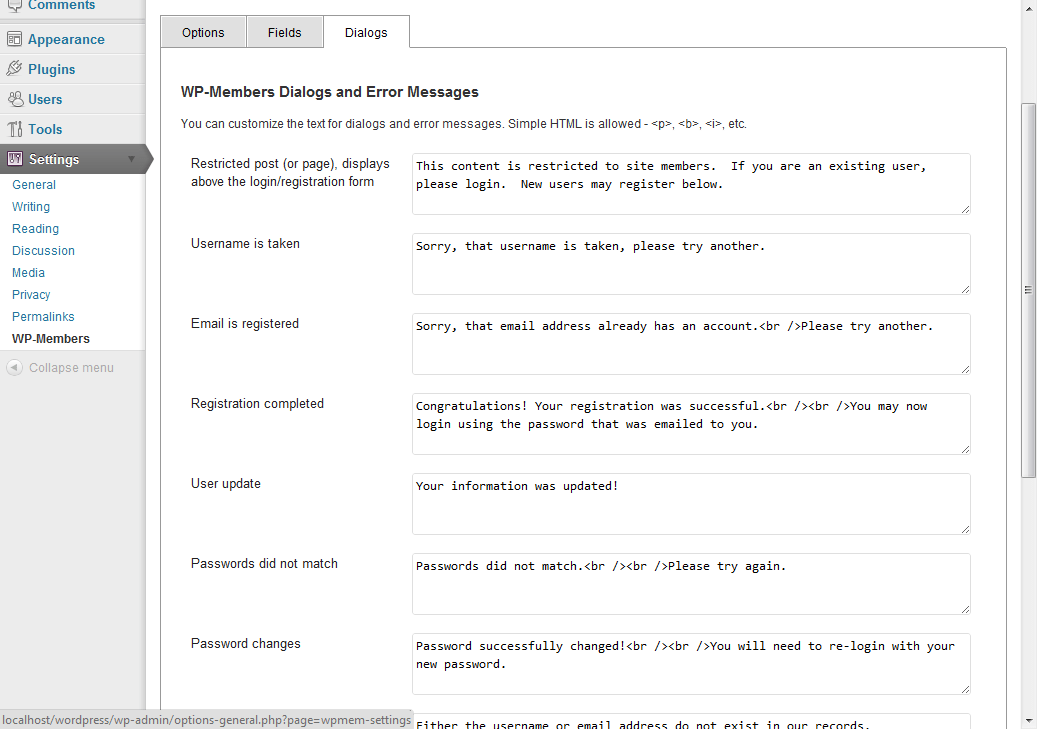The image size is (1037, 729).
Task: Click the 'Email is registered' label
Action: coord(245,323)
